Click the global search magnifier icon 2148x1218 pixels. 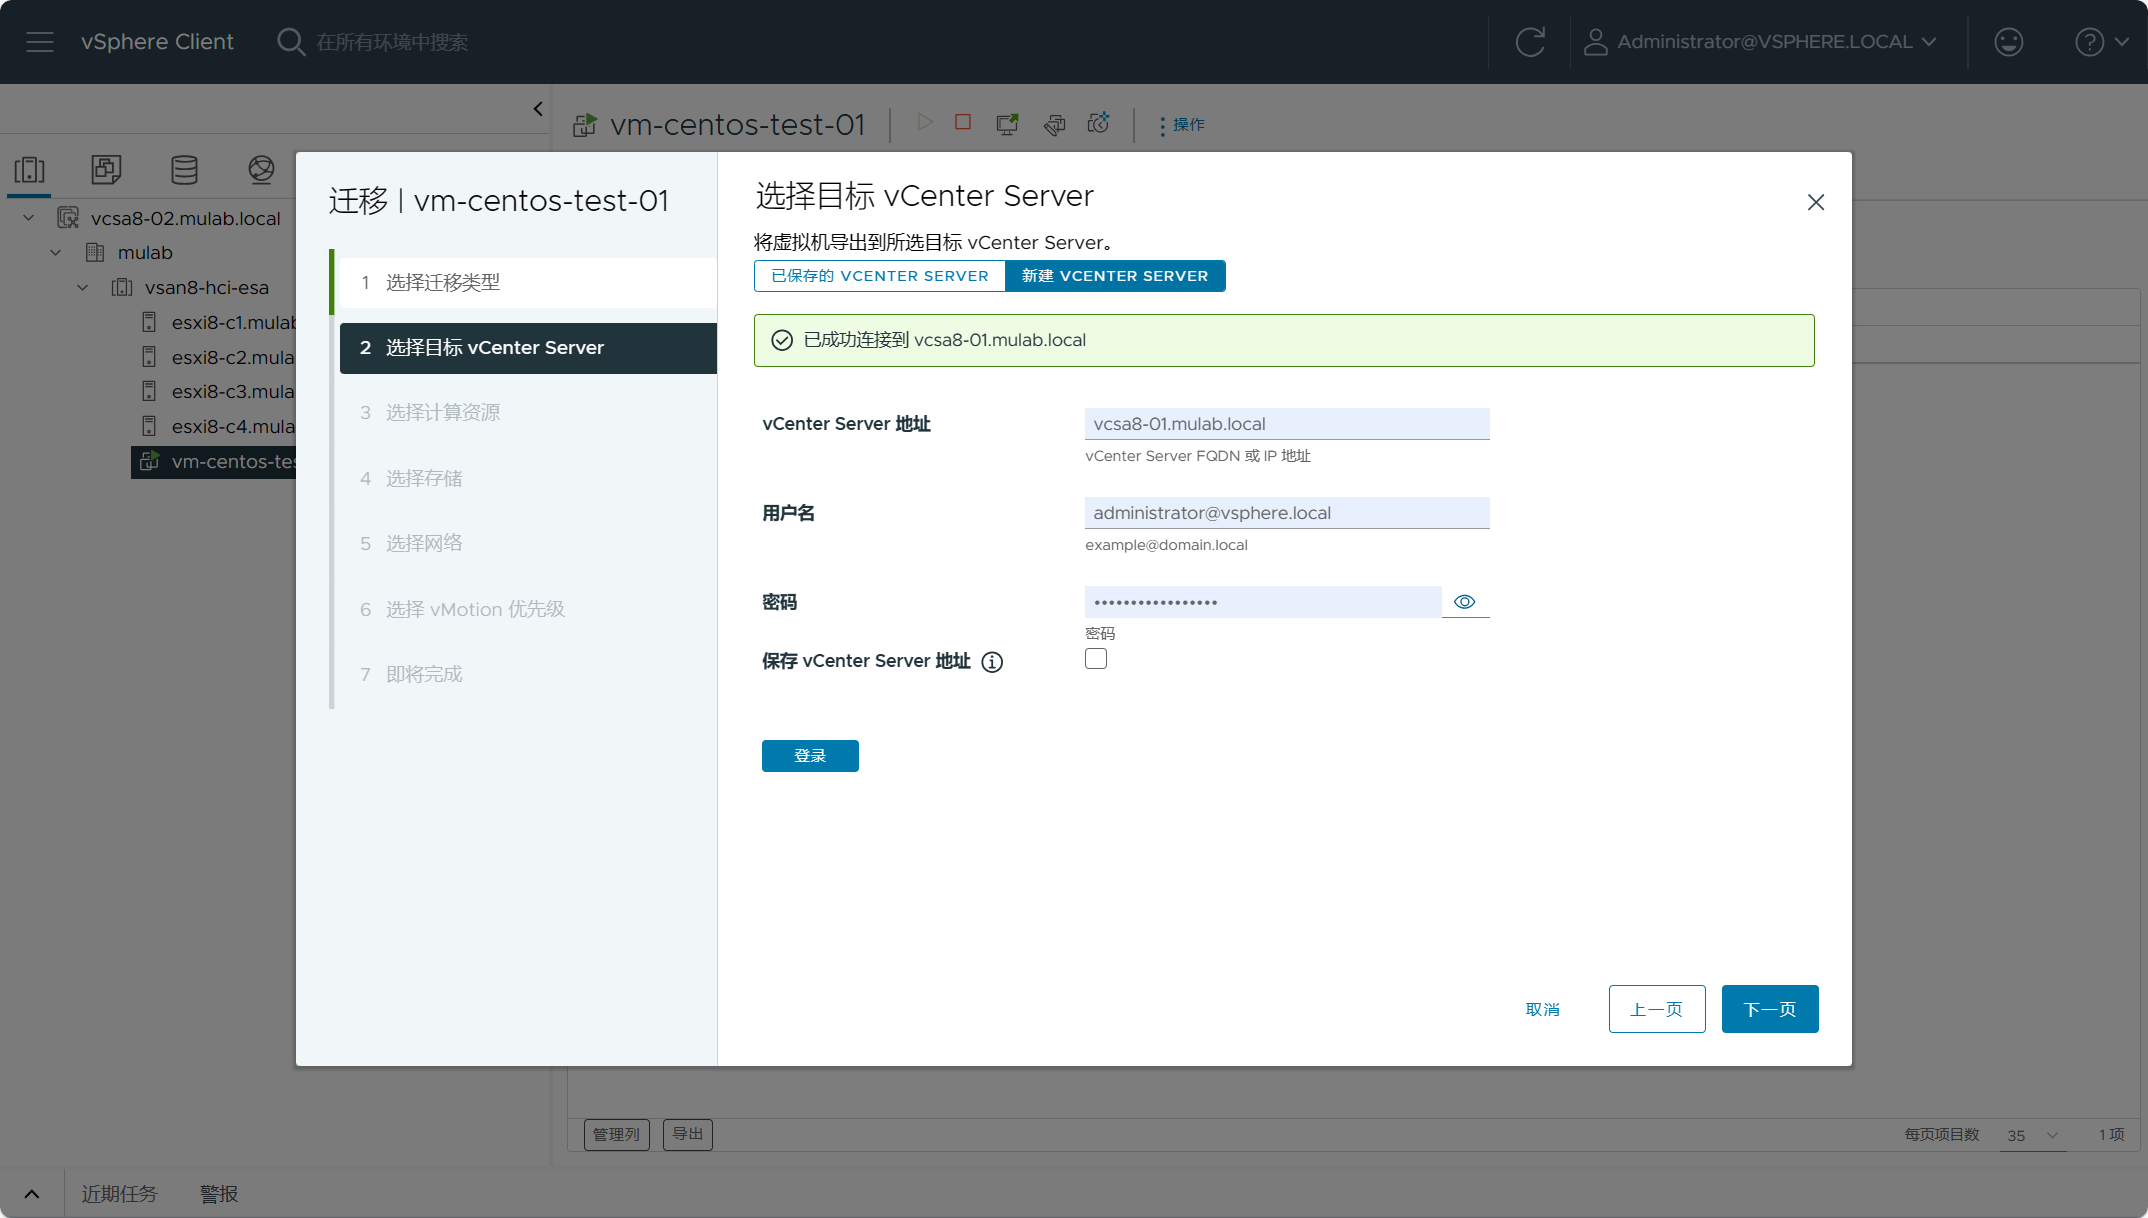coord(290,42)
